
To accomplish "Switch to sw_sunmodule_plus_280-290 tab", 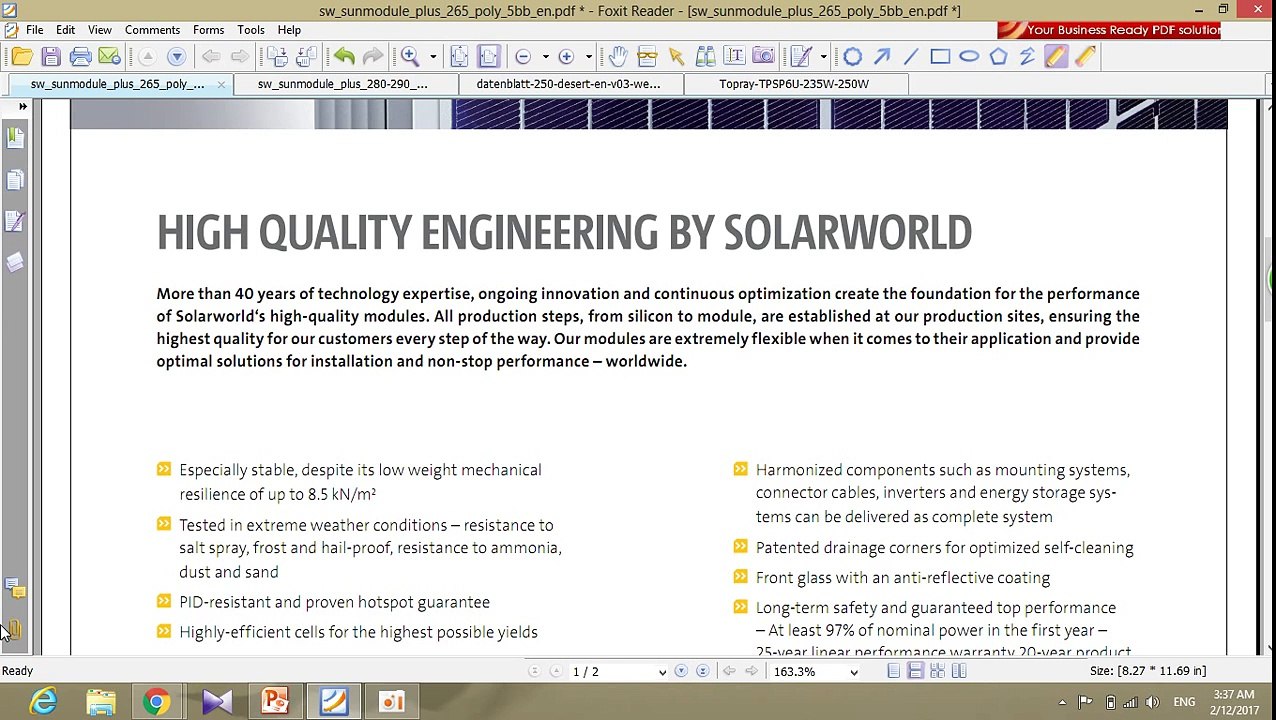I will click(342, 84).
